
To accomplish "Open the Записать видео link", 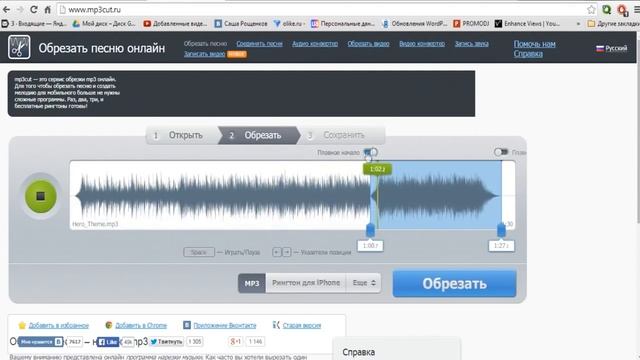I will [204, 54].
